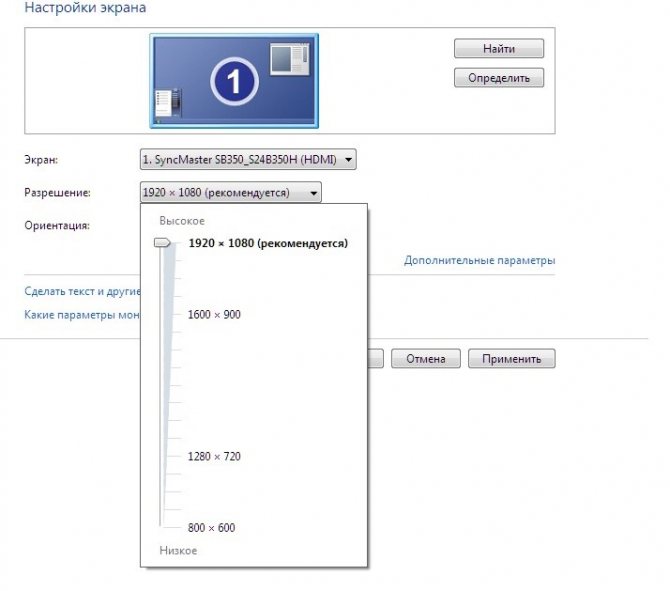This screenshot has width=670, height=591.
Task: Click the Высокое label above the slider
Action: pyautogui.click(x=182, y=221)
